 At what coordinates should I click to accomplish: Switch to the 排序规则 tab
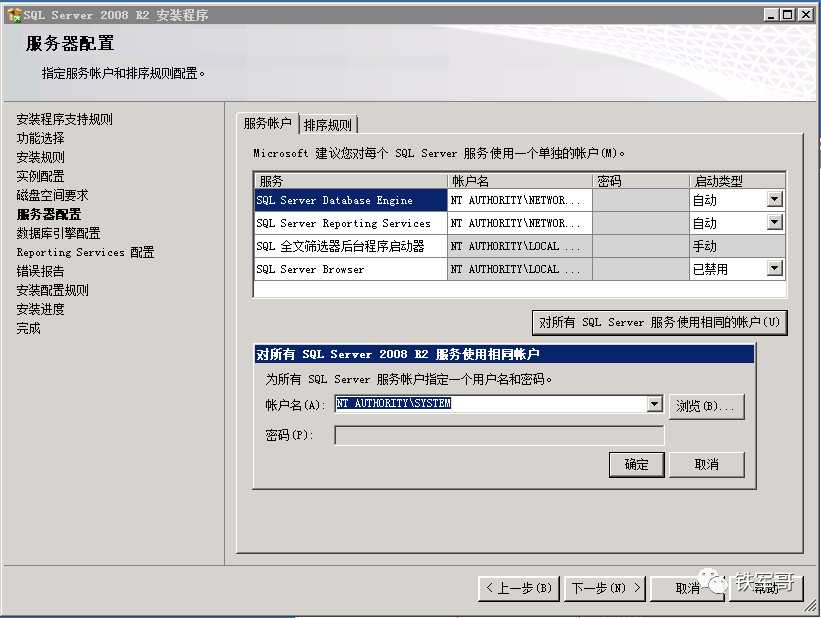(x=328, y=125)
